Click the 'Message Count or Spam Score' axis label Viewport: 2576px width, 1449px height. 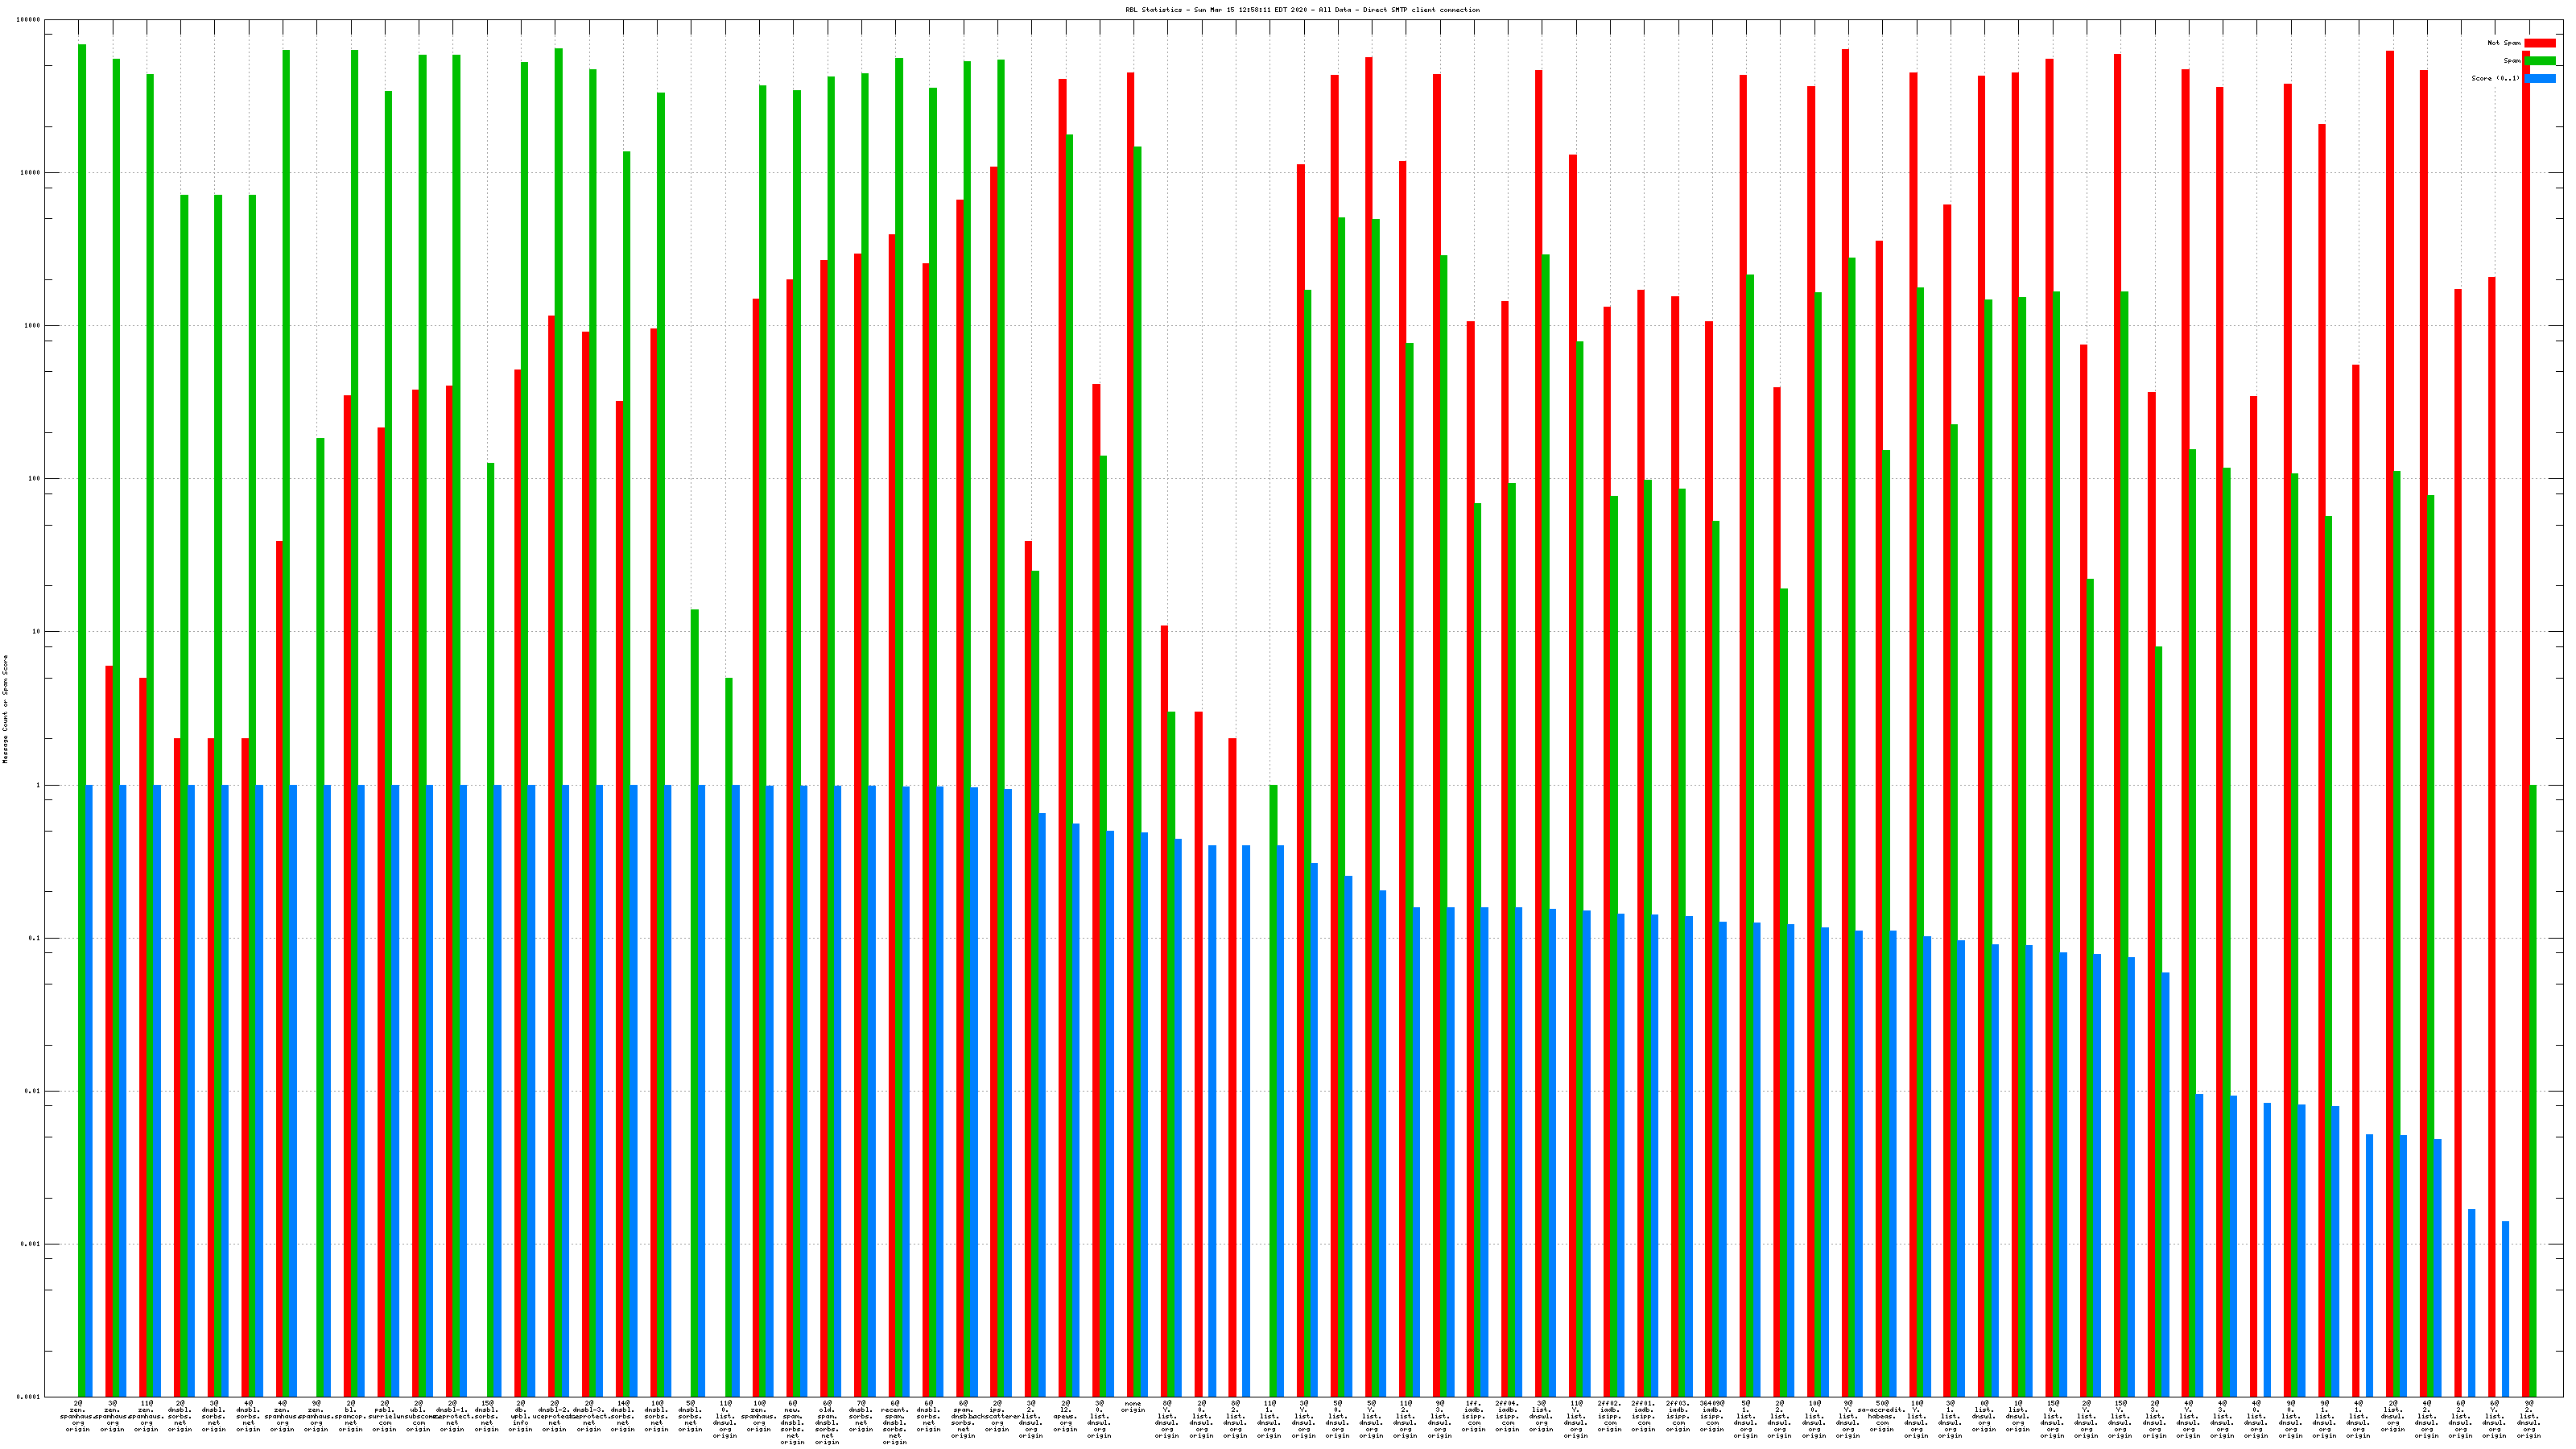tap(5, 710)
